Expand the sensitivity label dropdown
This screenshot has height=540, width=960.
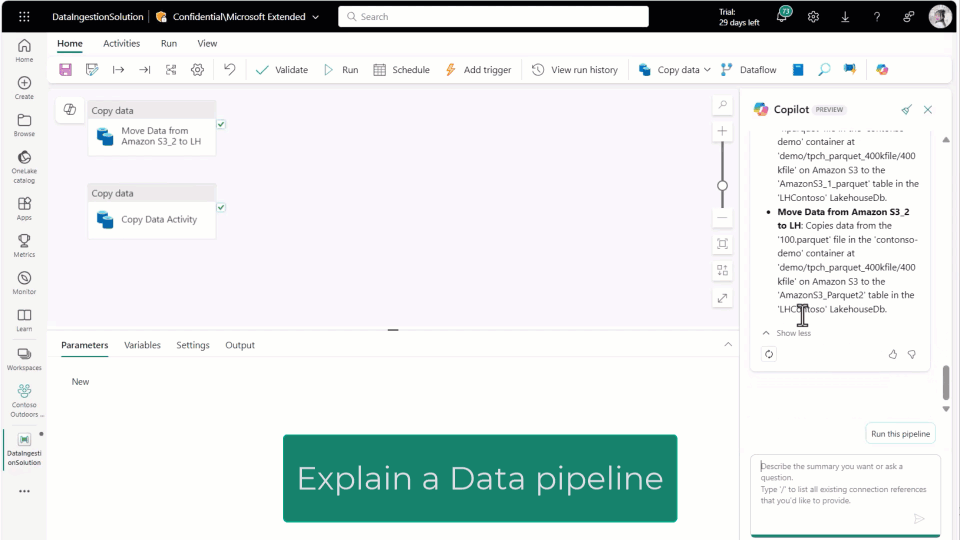[x=315, y=17]
